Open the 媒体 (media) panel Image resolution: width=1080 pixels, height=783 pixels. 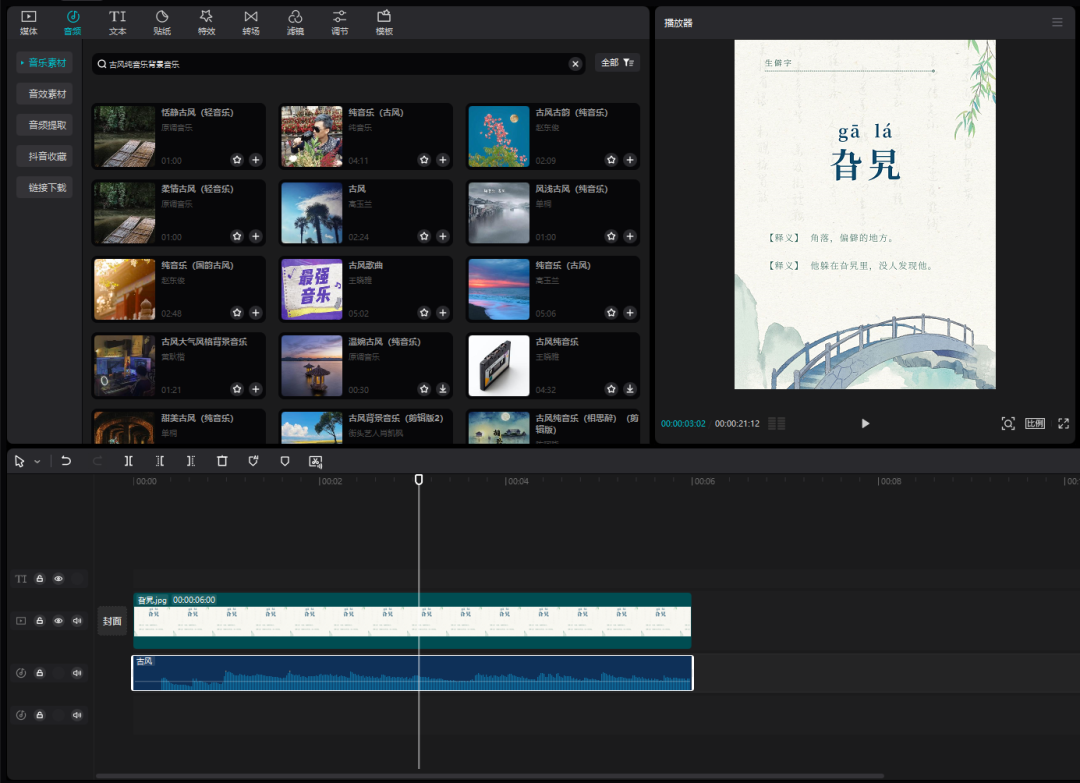tap(27, 22)
